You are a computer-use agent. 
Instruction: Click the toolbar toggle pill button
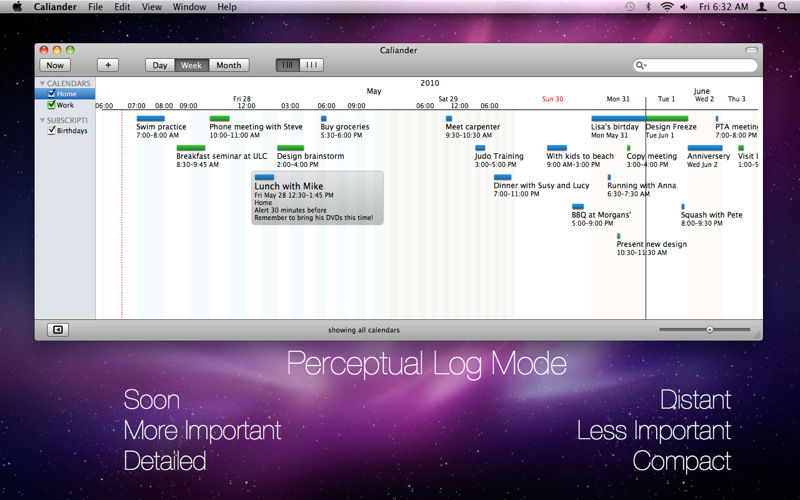751,50
